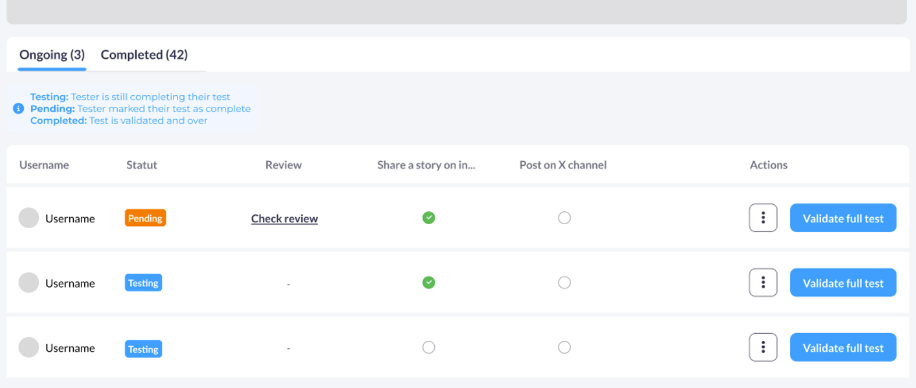Screen dimensions: 916x388
Task: Open three-dot menu in Testing row without shared story
Action: [763, 348]
